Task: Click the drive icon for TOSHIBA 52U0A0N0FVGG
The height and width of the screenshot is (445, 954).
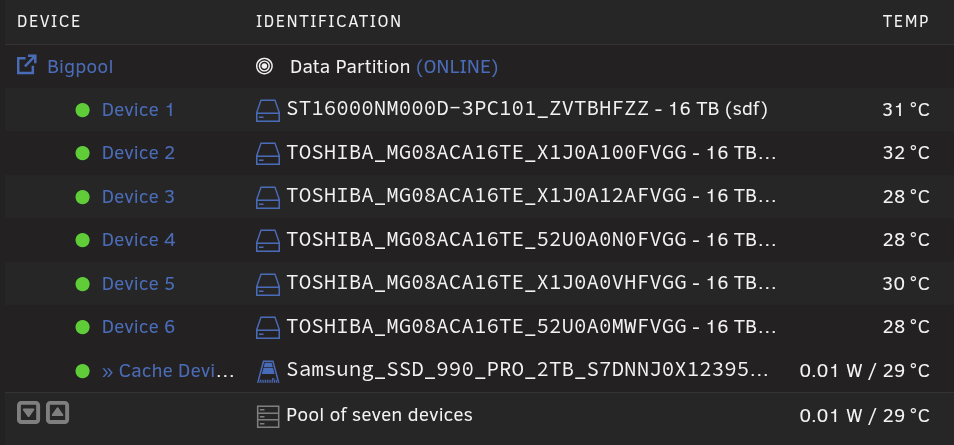Action: point(268,240)
